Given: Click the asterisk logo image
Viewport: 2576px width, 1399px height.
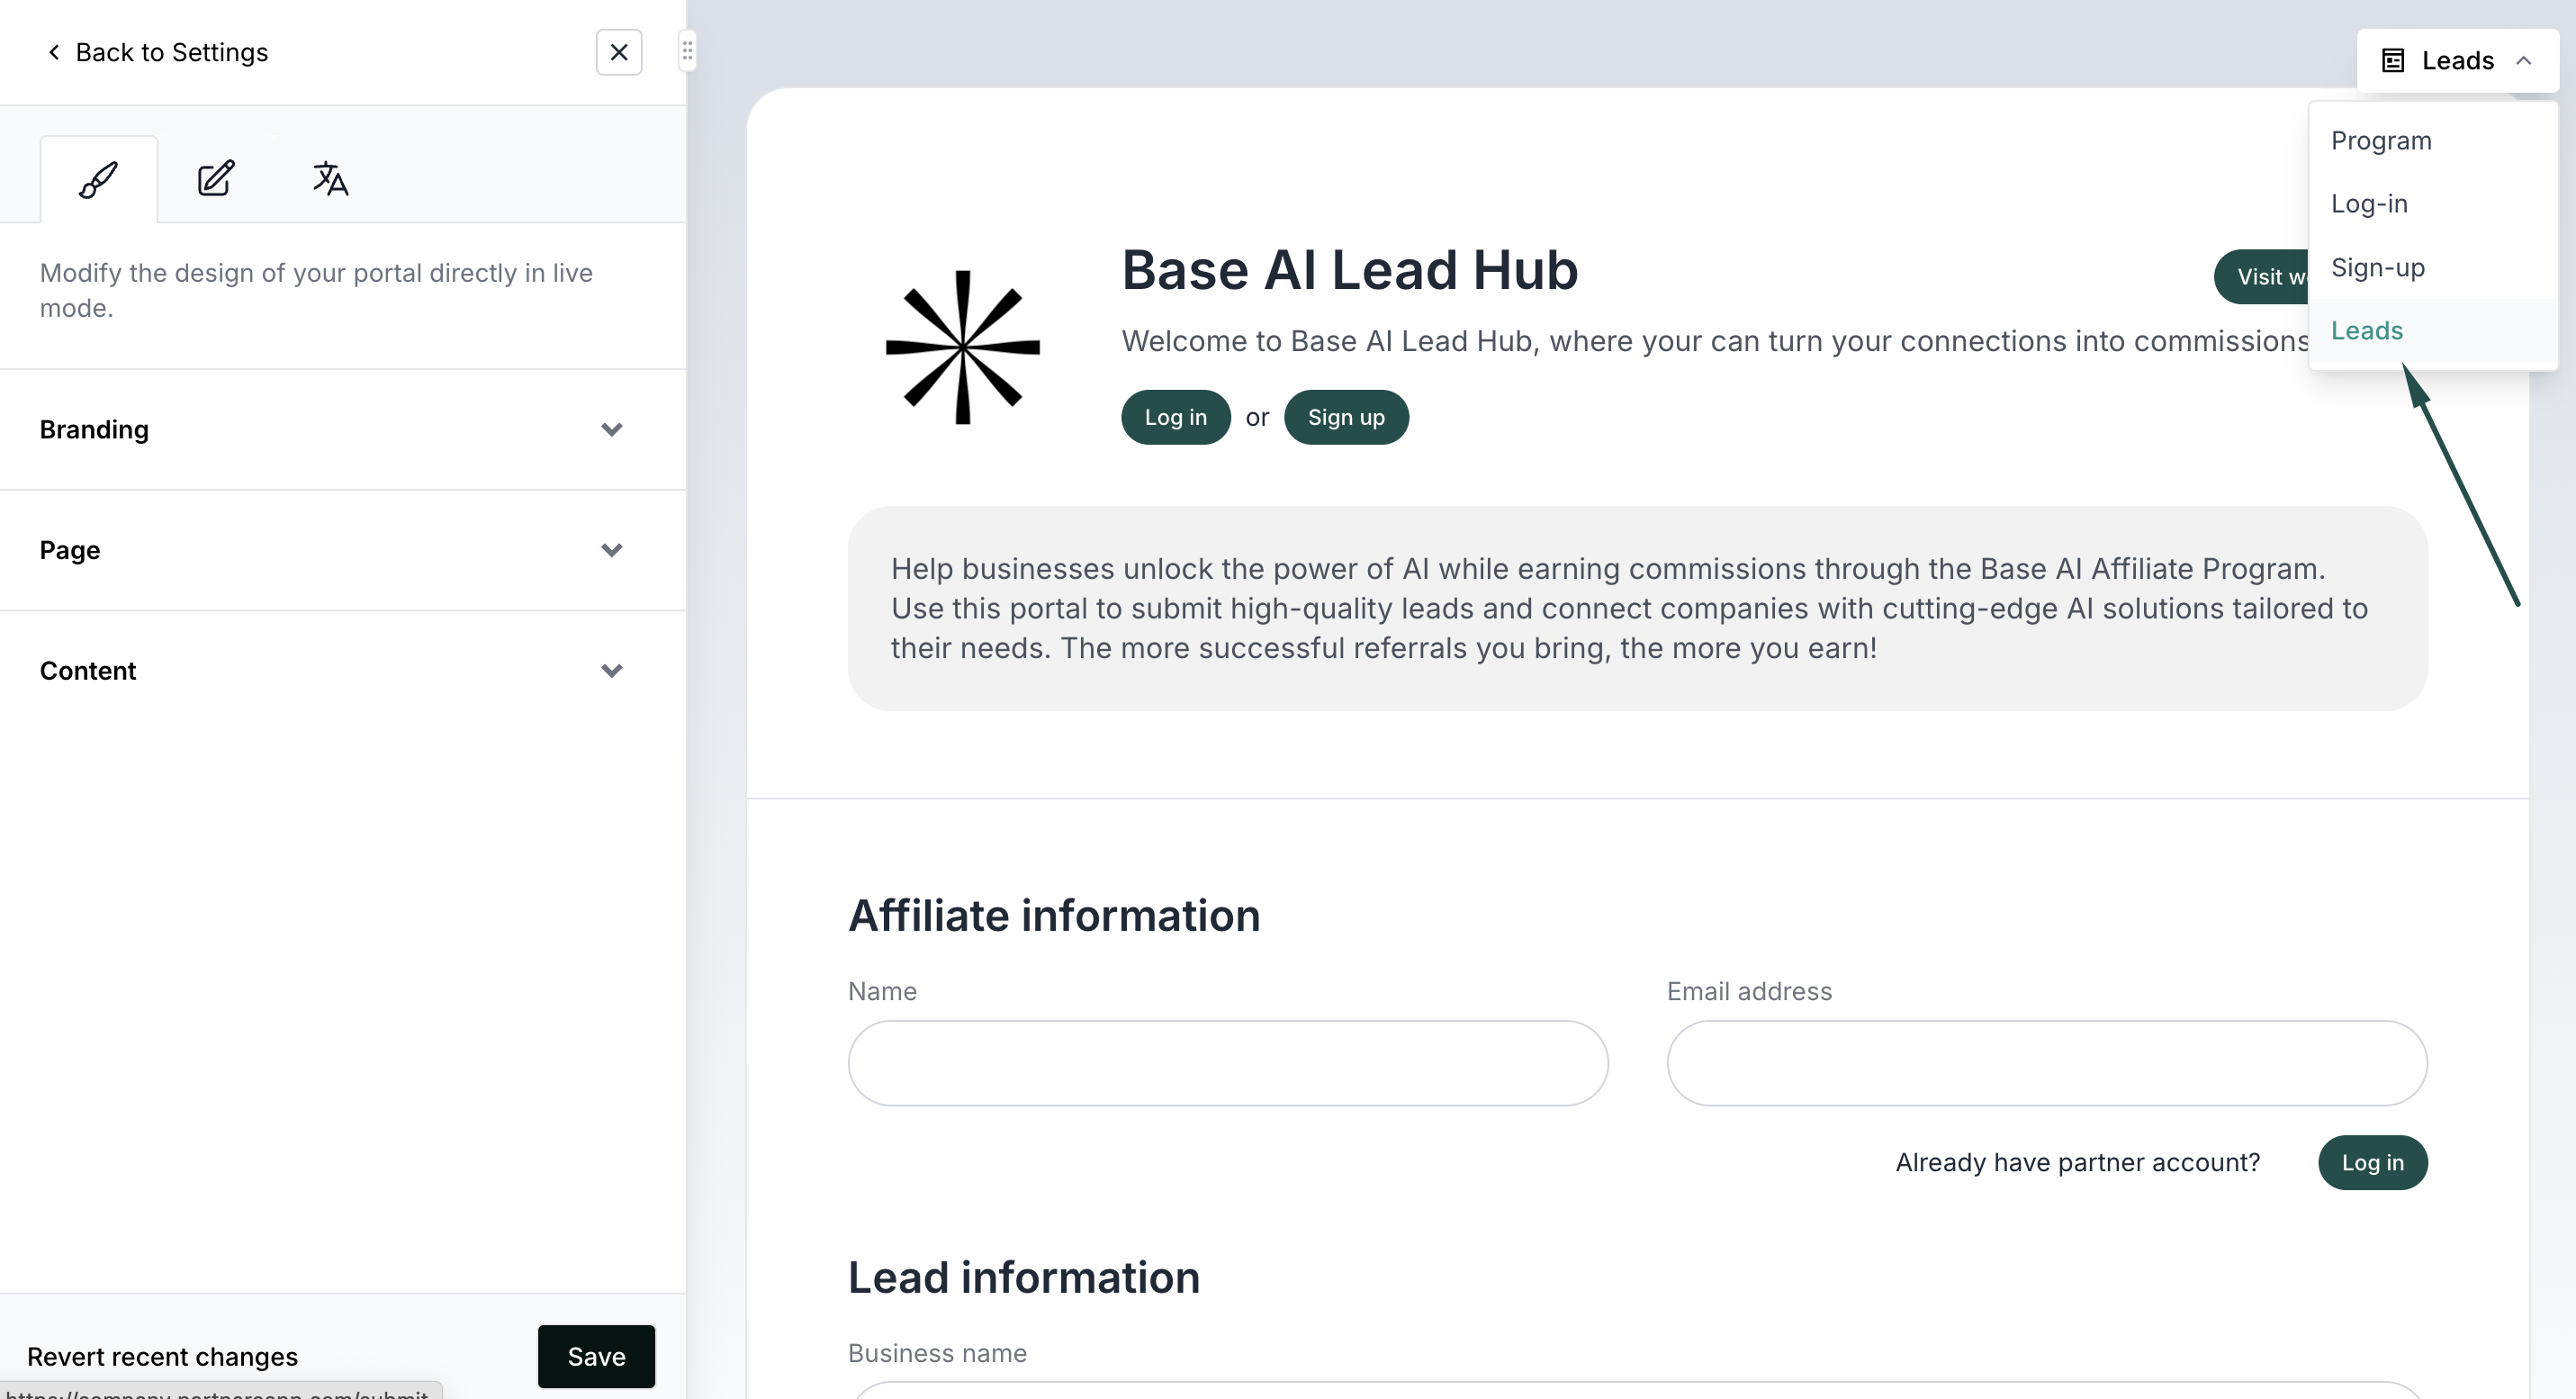Looking at the screenshot, I should pos(962,347).
